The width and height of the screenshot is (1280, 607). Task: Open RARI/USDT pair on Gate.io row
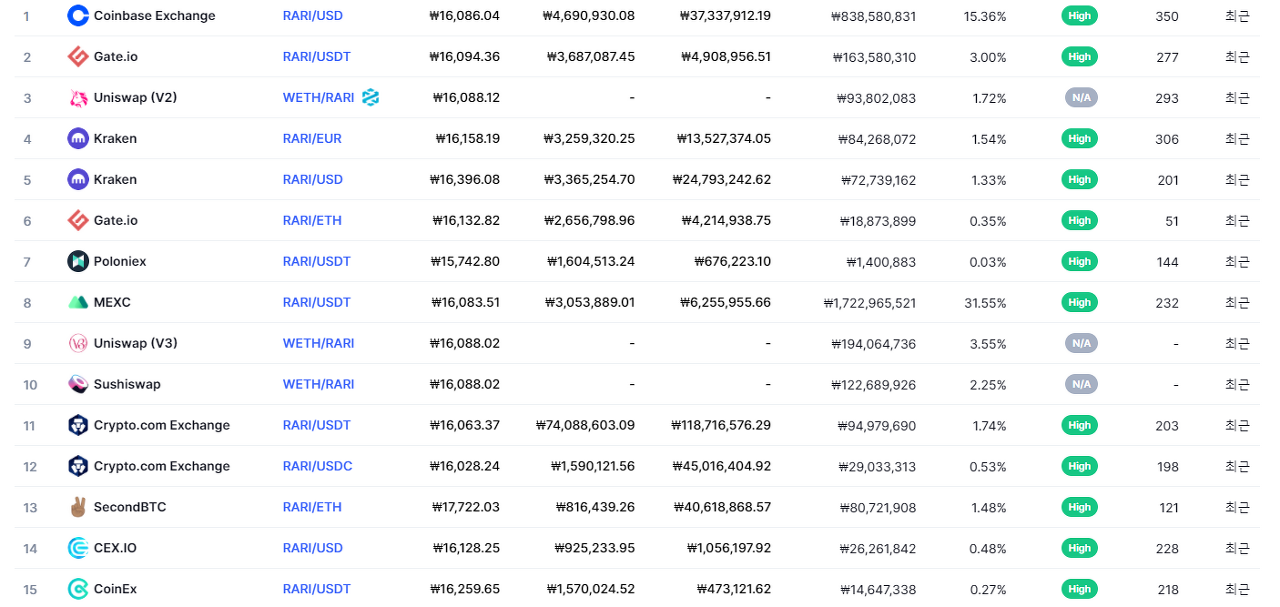[x=317, y=57]
